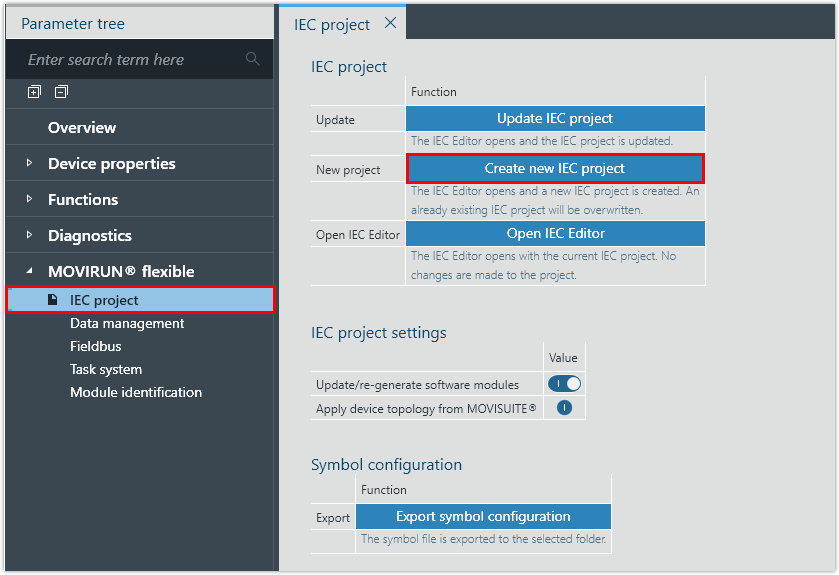The image size is (839, 575).
Task: Open Overview in the parameter tree
Action: coord(82,127)
